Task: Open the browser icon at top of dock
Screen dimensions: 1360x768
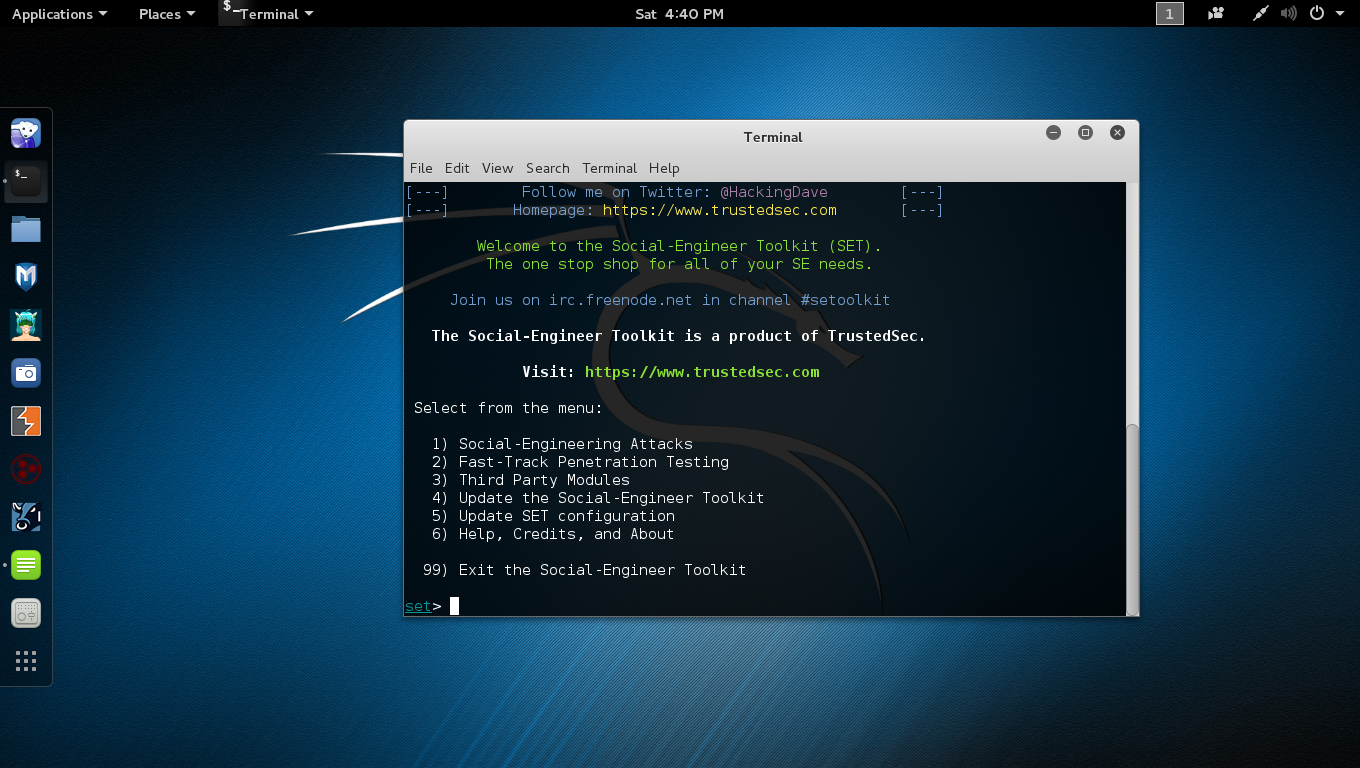Action: coord(26,132)
